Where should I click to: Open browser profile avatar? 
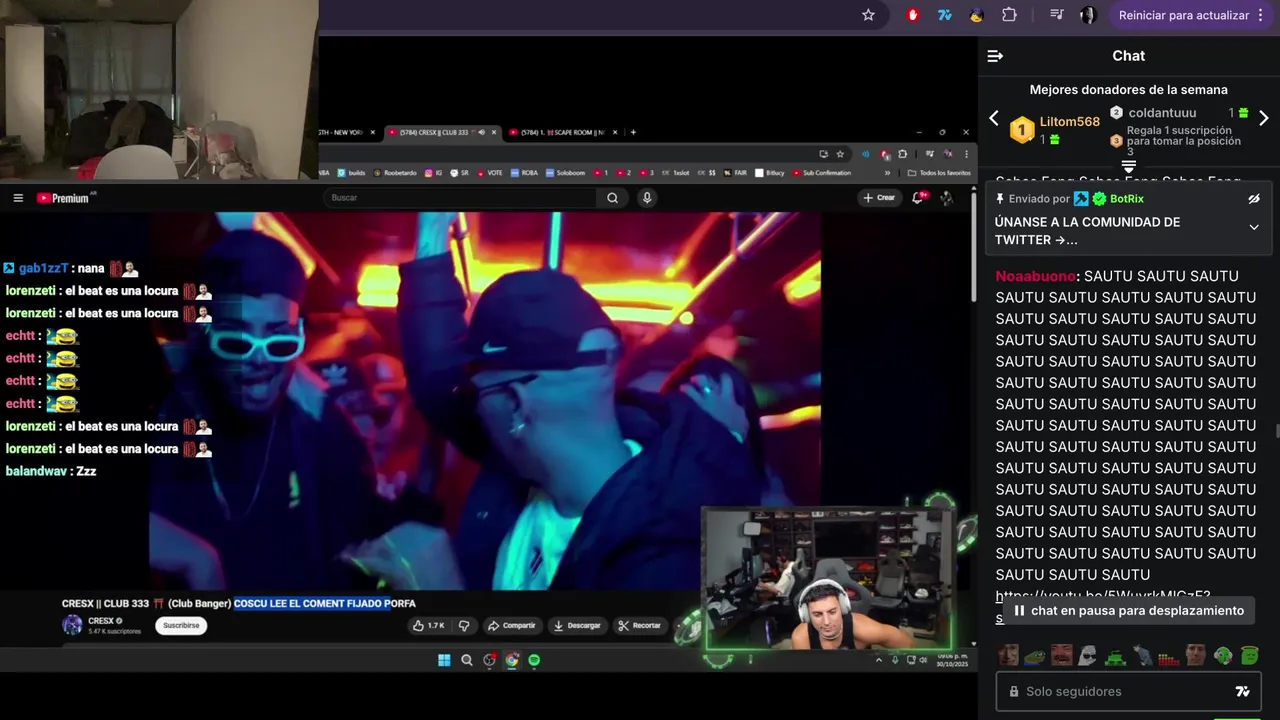coord(1088,15)
